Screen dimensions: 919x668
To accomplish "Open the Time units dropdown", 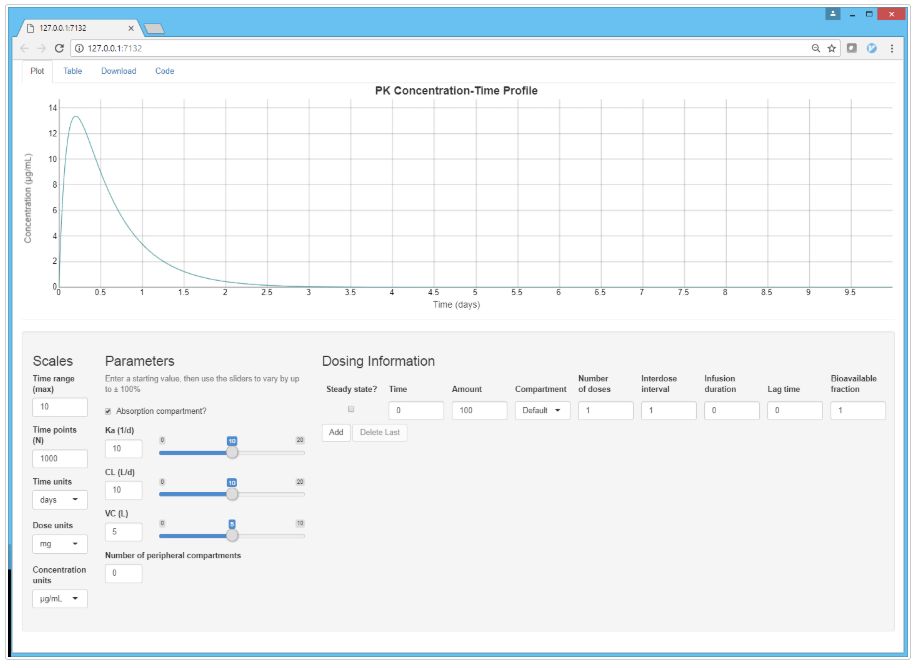I will tap(60, 500).
